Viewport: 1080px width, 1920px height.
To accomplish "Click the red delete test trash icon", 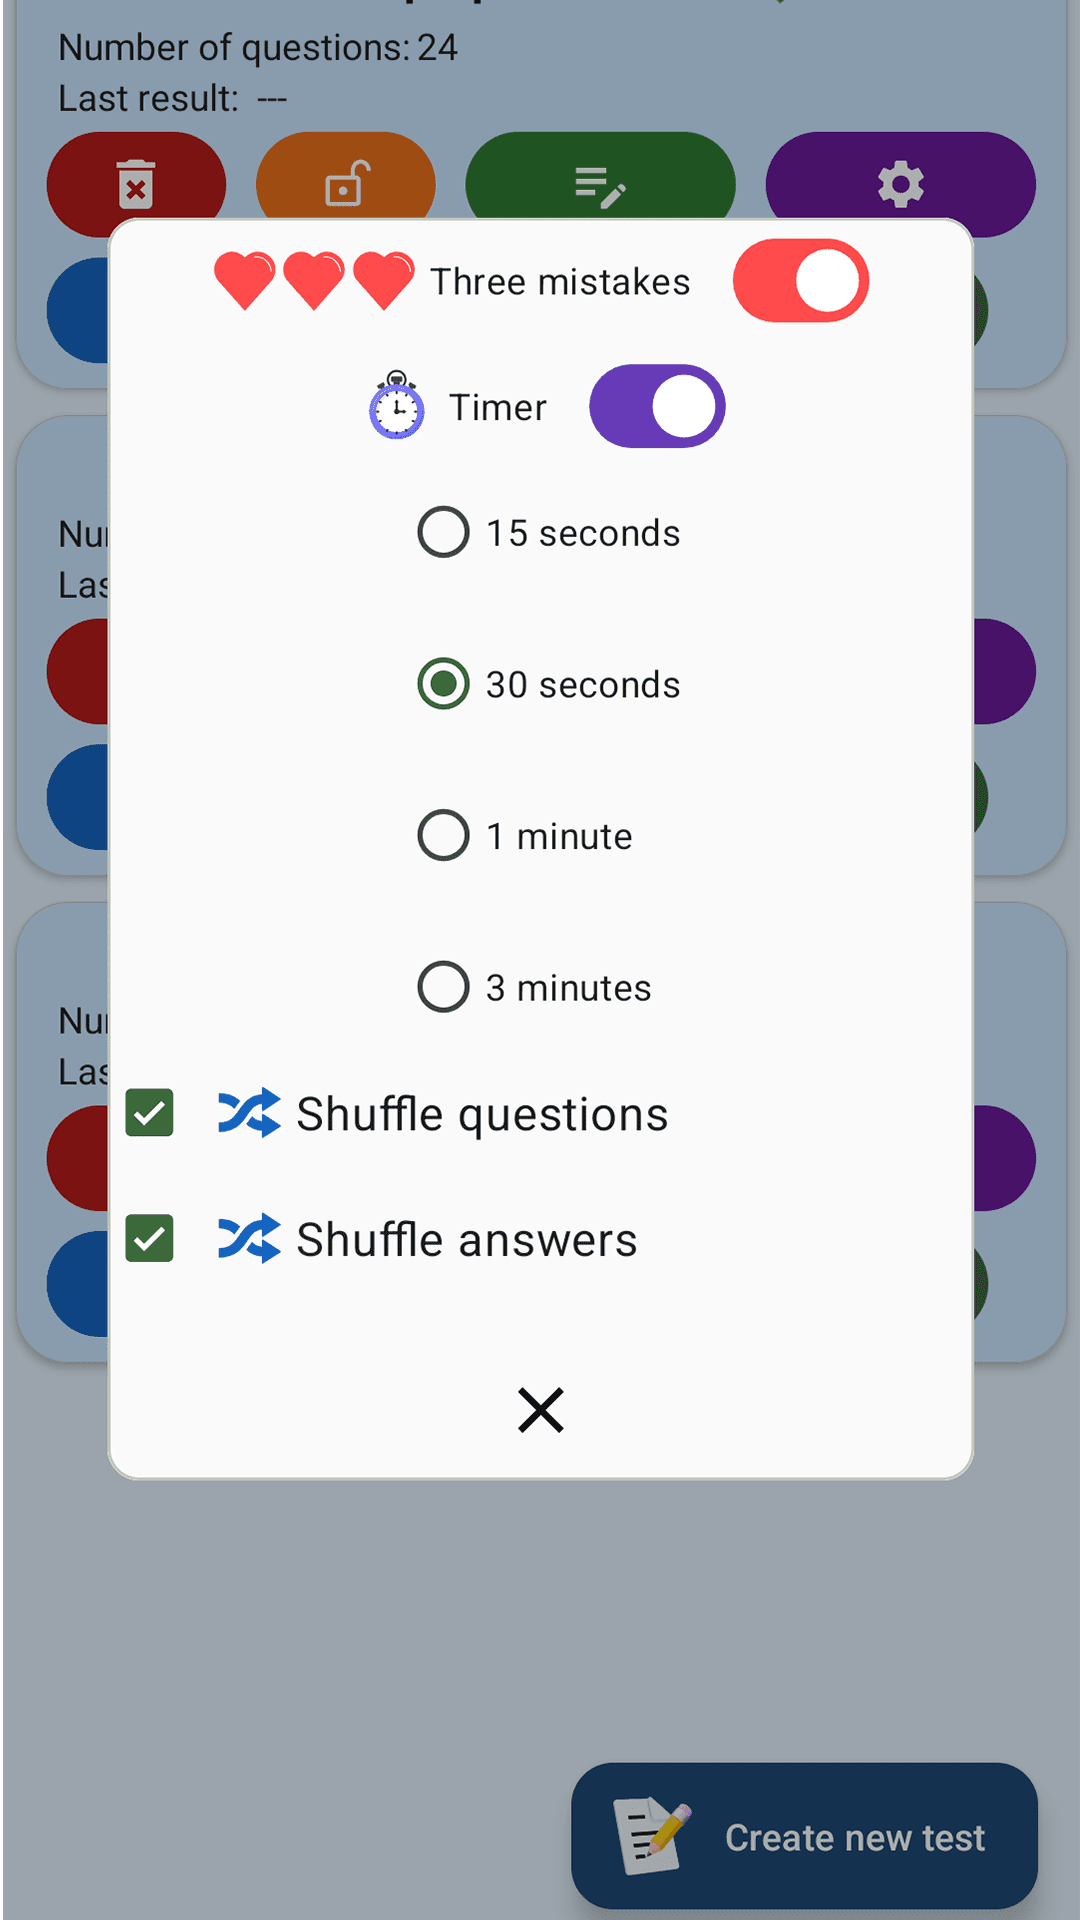I will (136, 184).
